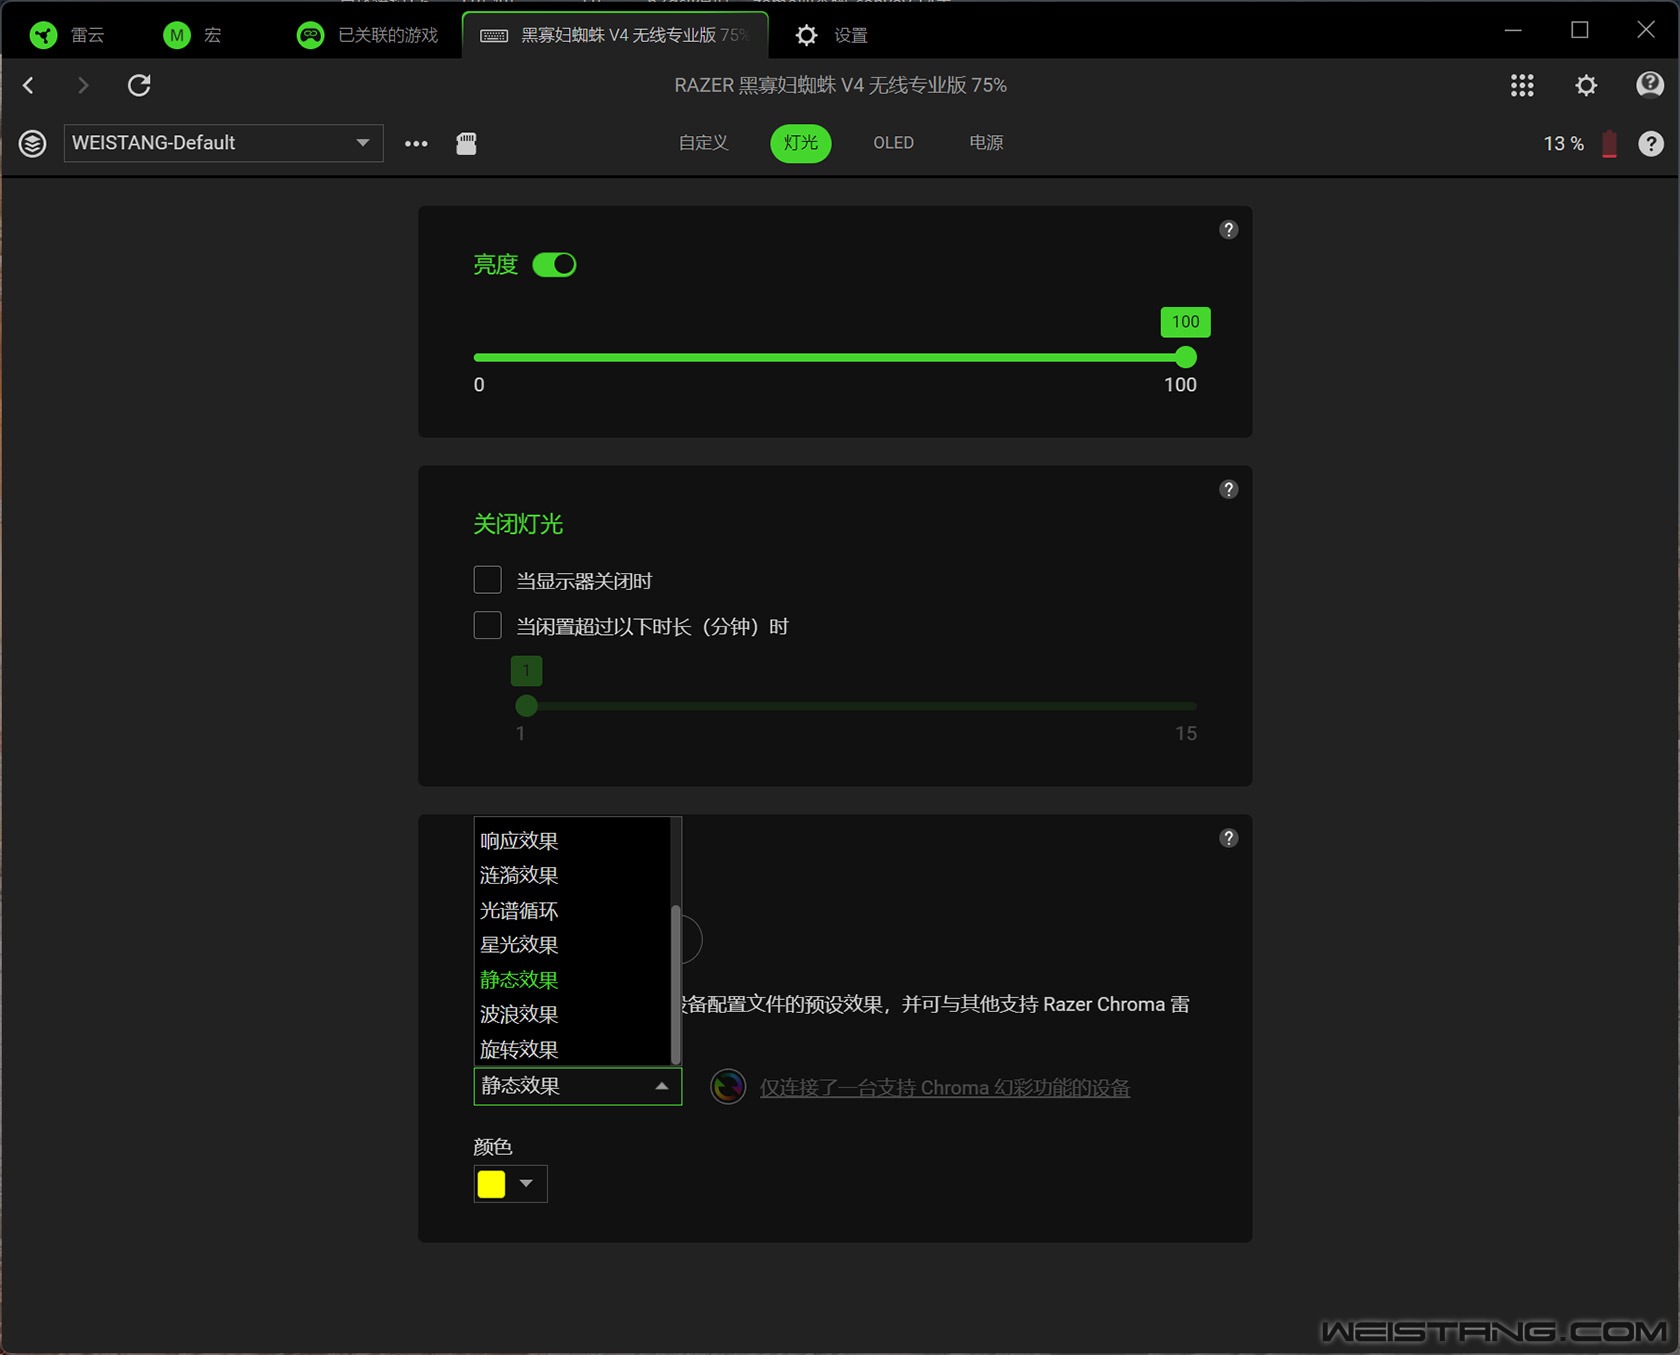
Task: Open the 仅连接了一台支持 Chroma link
Action: pos(945,1088)
